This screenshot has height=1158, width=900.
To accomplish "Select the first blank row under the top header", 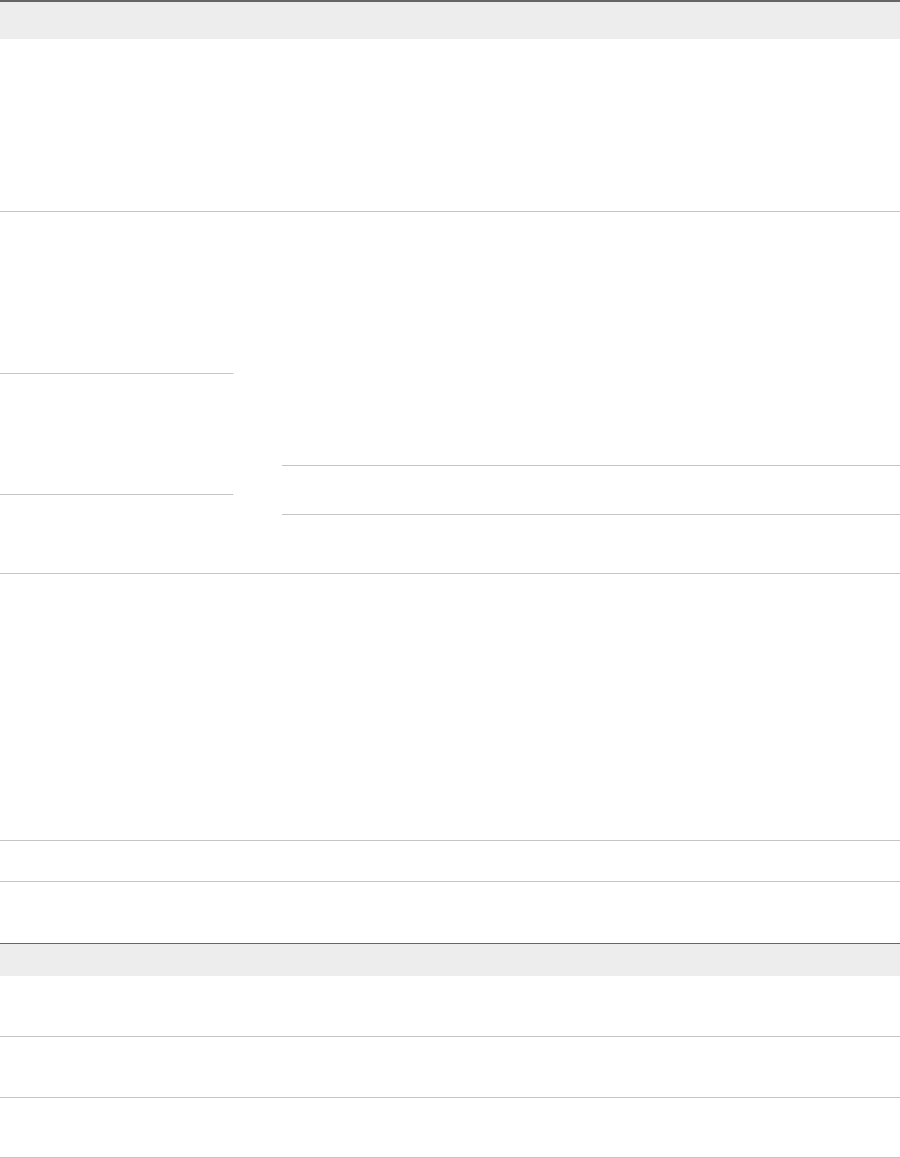I will tap(450, 125).
